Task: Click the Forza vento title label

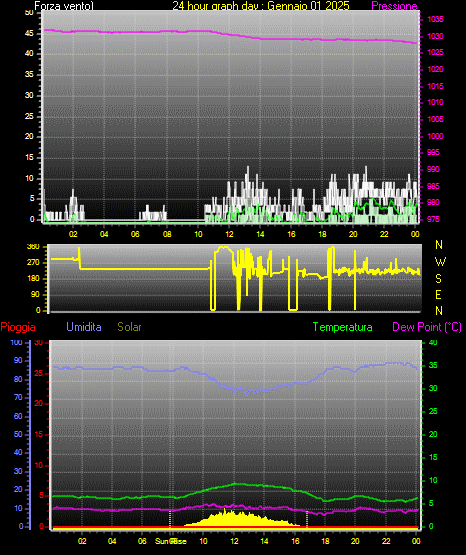Action: [x=64, y=6]
